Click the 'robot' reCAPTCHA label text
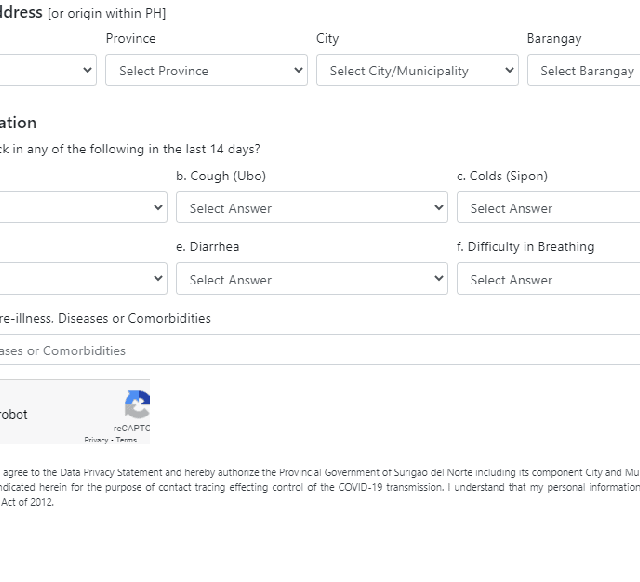 (14, 414)
